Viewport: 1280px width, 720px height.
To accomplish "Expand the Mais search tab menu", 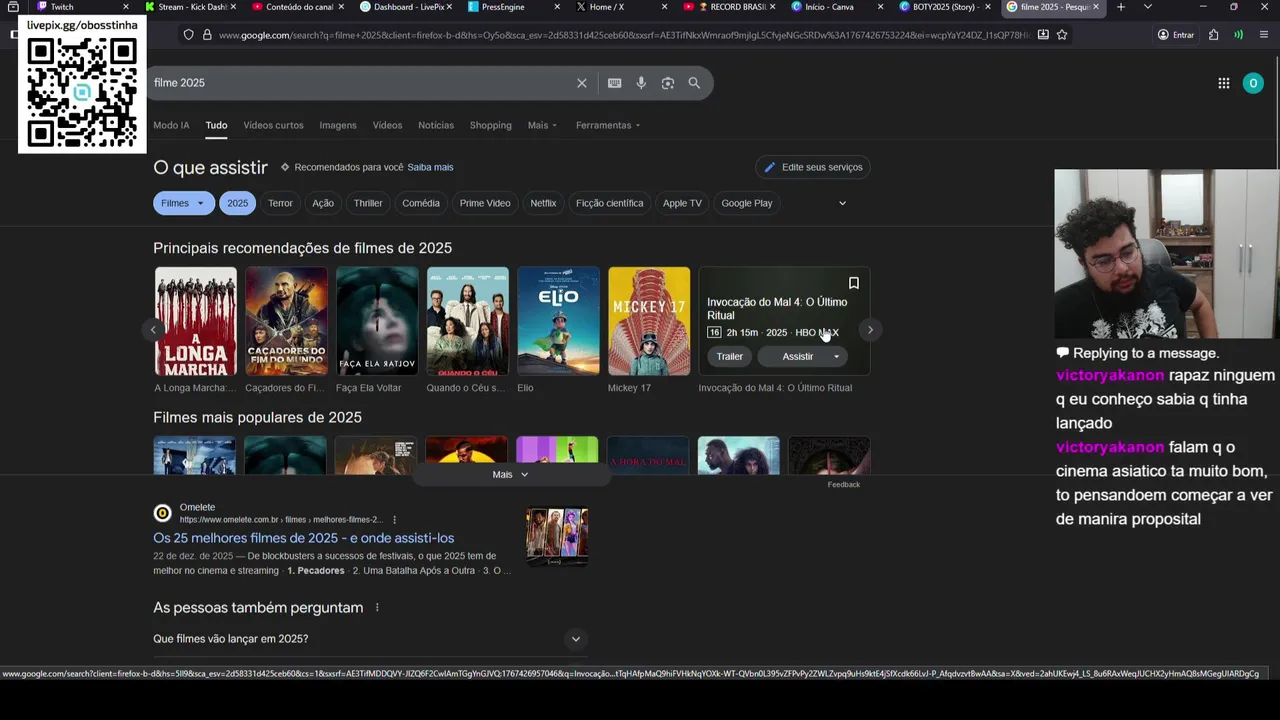I will (x=543, y=125).
